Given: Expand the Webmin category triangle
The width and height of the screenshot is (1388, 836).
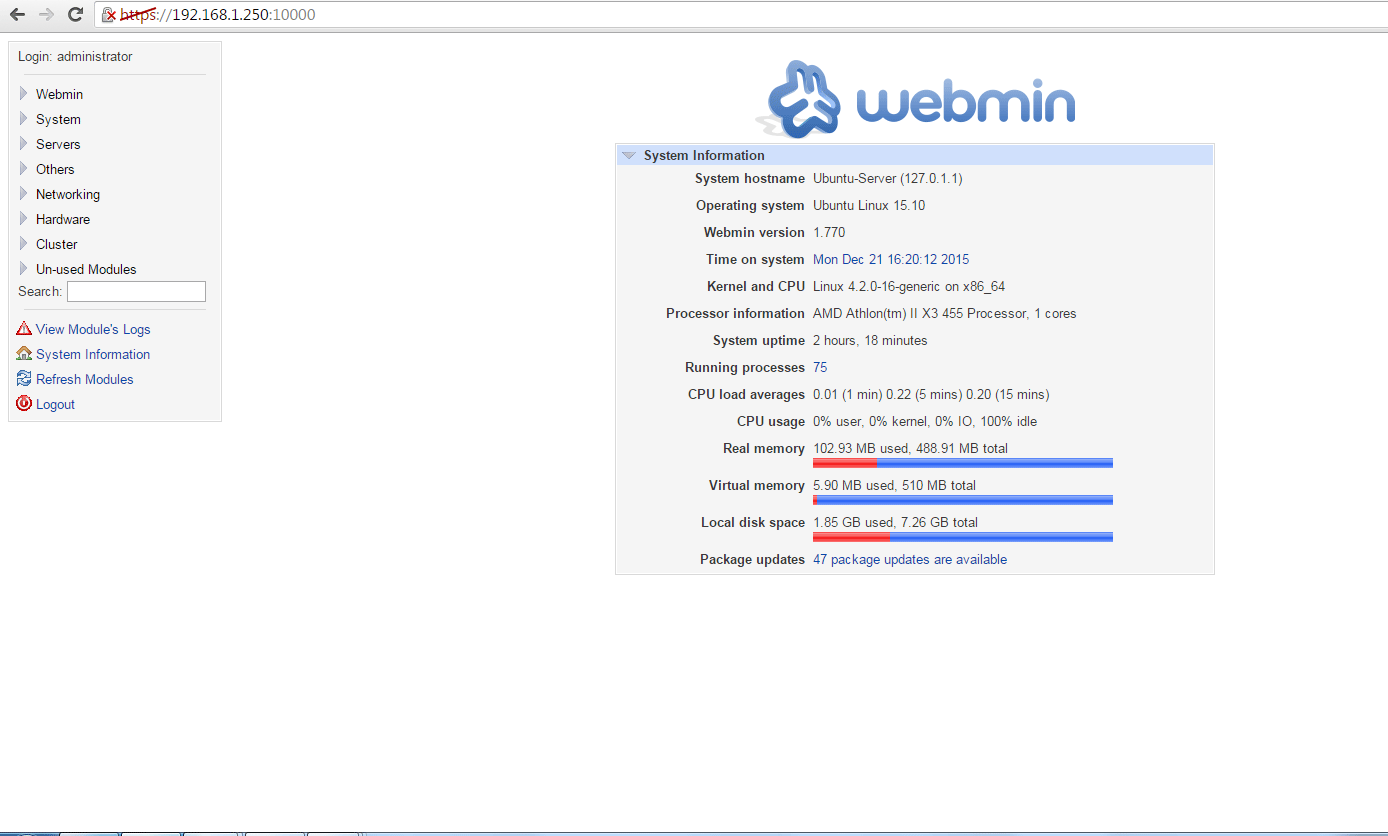Looking at the screenshot, I should 24,94.
